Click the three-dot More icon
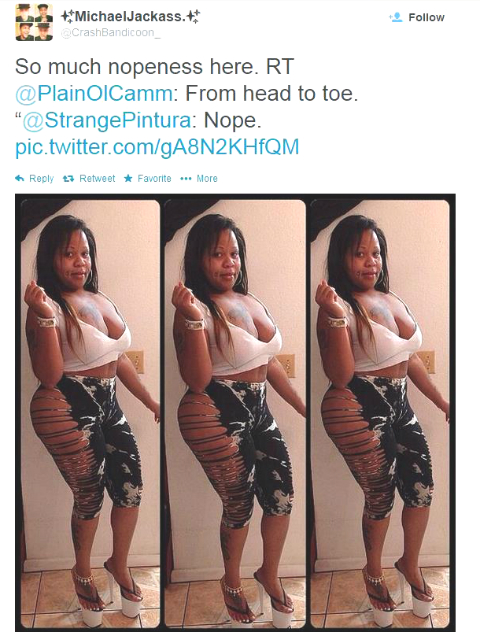The height and width of the screenshot is (632, 480). [185, 179]
